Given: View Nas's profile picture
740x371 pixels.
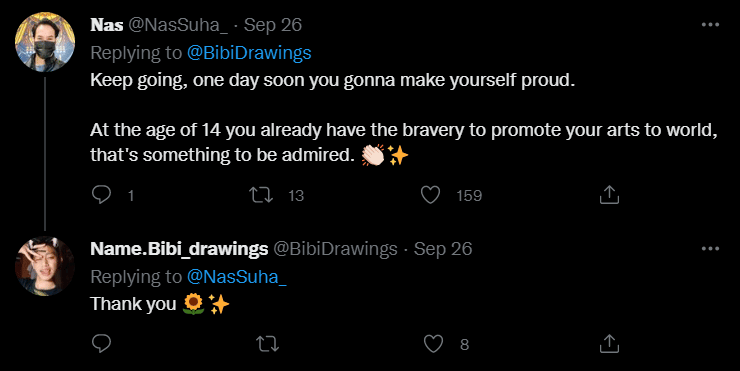Looking at the screenshot, I should pos(45,42).
